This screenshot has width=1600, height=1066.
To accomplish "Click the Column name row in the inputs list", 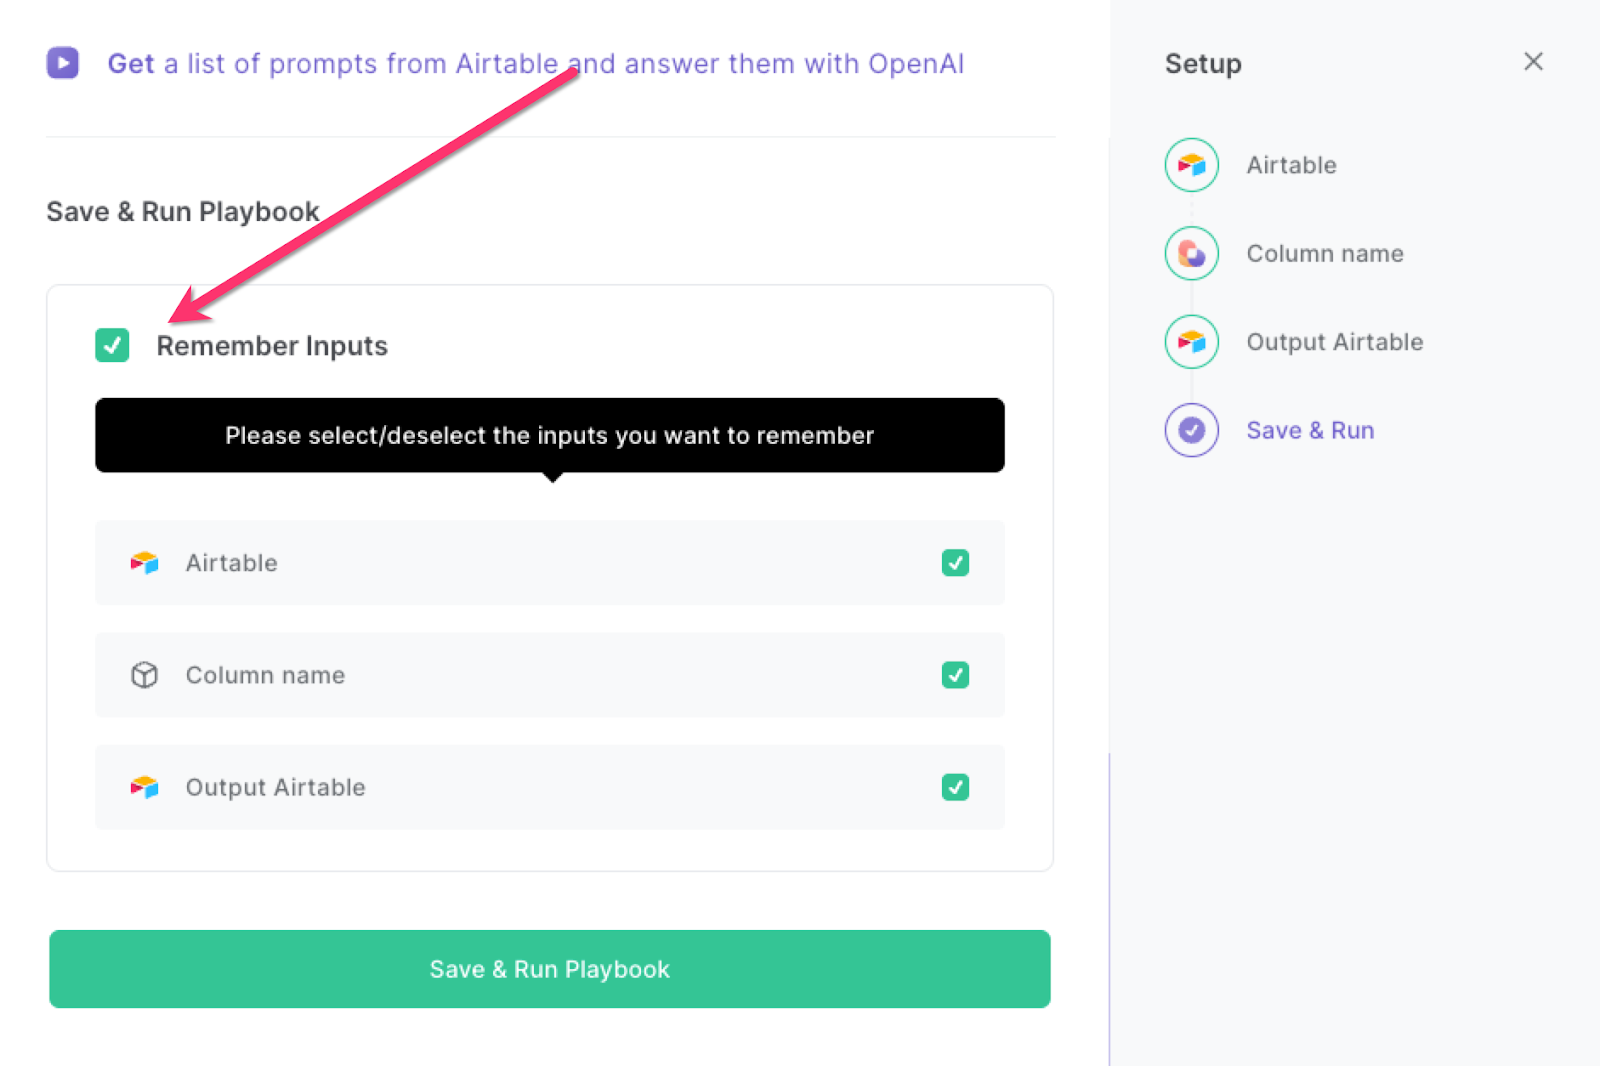I will point(549,675).
